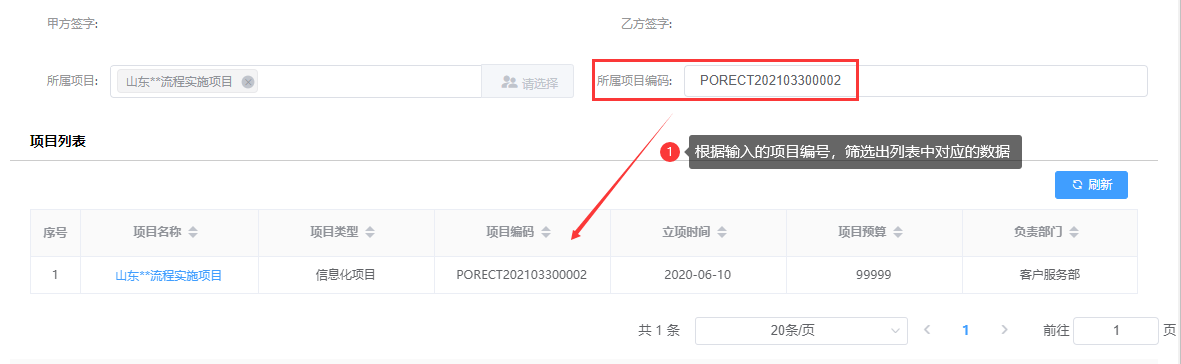Sort the table by 项目类型
Screen dimensions: 1181x364
point(370,232)
